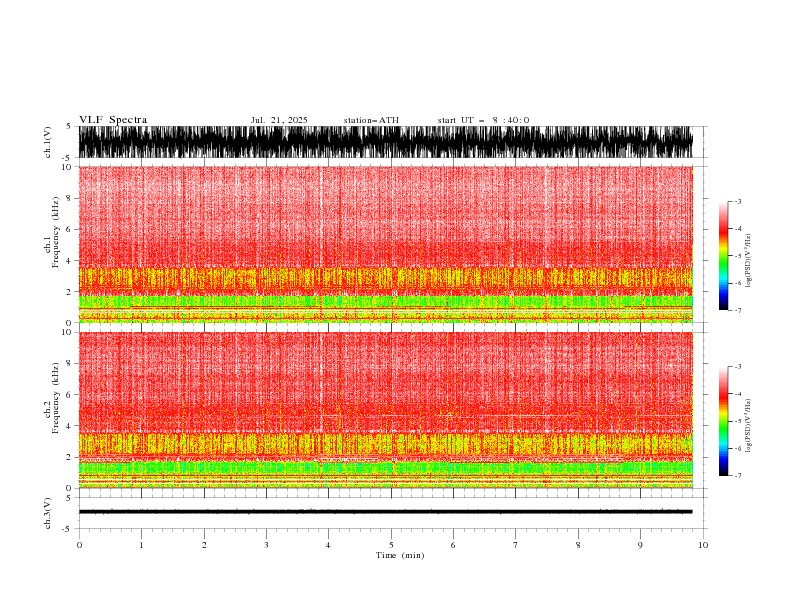Image resolution: width=792 pixels, height=612 pixels.
Task: Click the log(PSD) label beside ch.2 color bar
Action: pyautogui.click(x=748, y=425)
